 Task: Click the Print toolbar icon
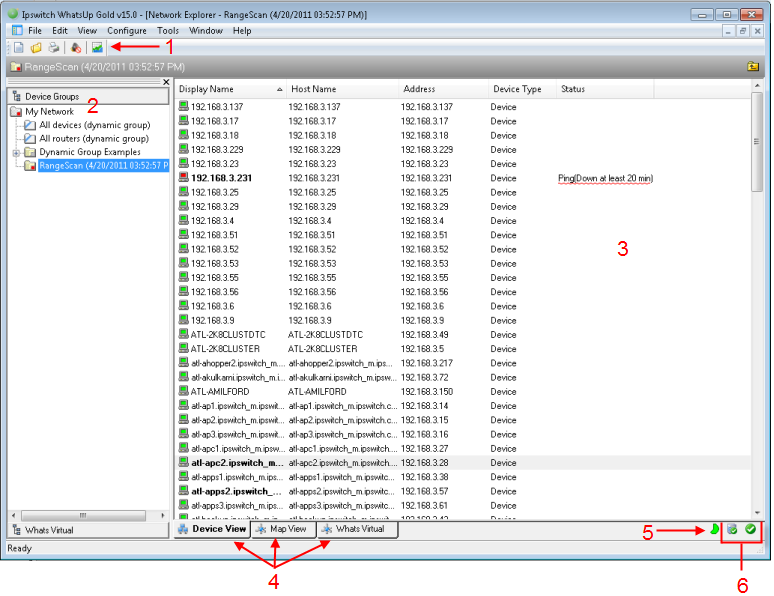click(x=53, y=47)
